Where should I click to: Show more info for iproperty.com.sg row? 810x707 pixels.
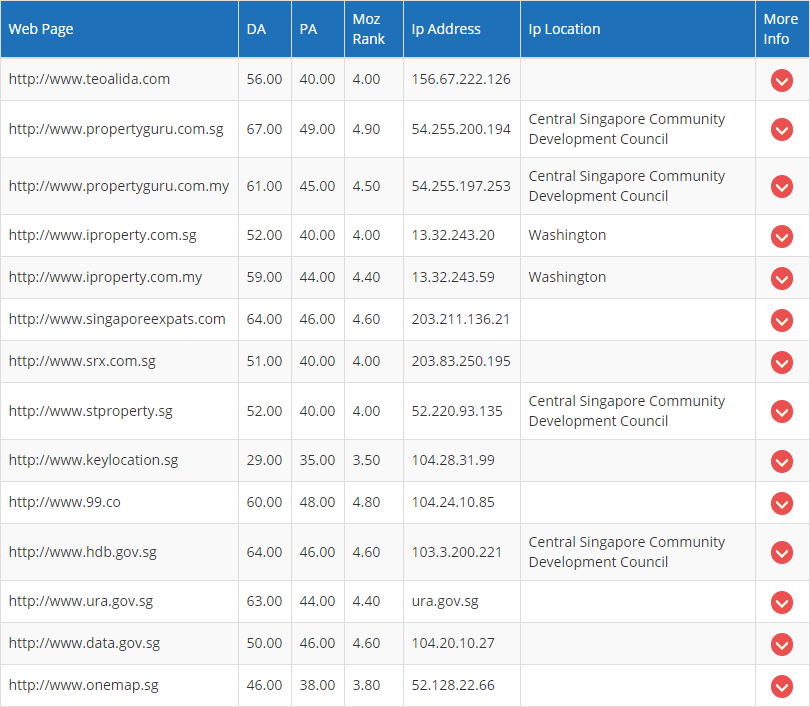[x=782, y=236]
